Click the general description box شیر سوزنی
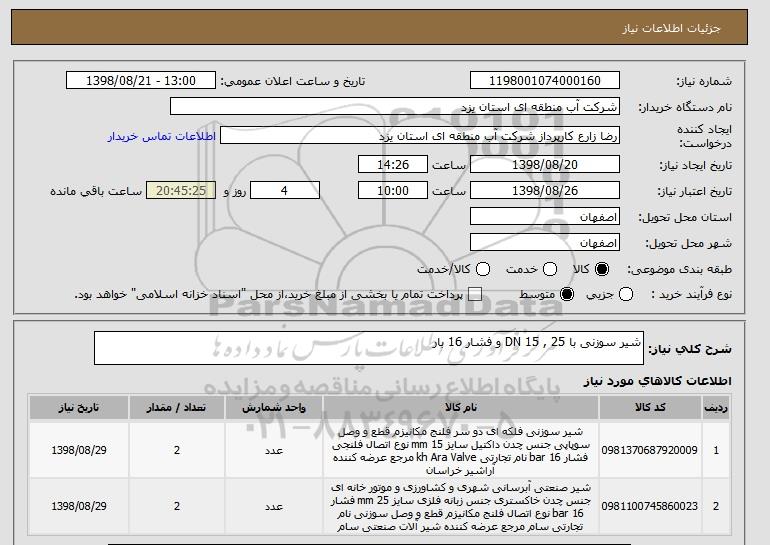This screenshot has width=770, height=545. pyautogui.click(x=369, y=348)
